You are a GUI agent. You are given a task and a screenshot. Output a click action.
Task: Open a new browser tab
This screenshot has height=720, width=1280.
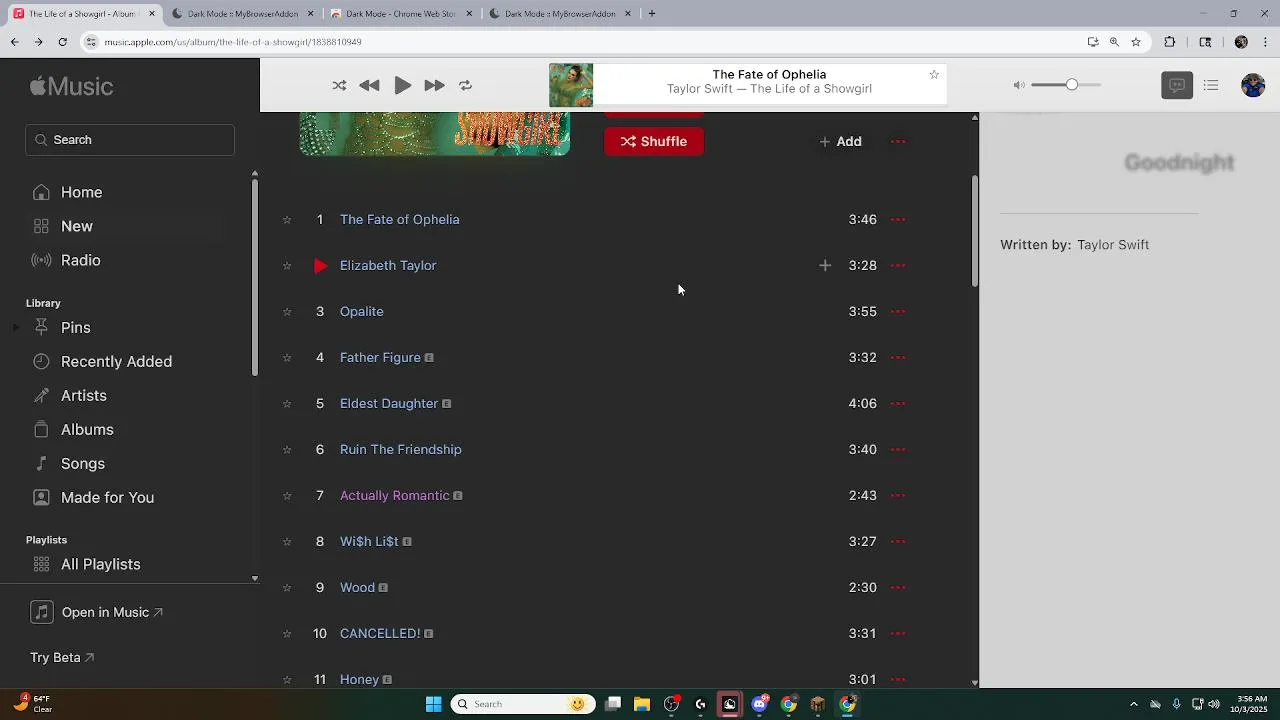click(x=652, y=14)
